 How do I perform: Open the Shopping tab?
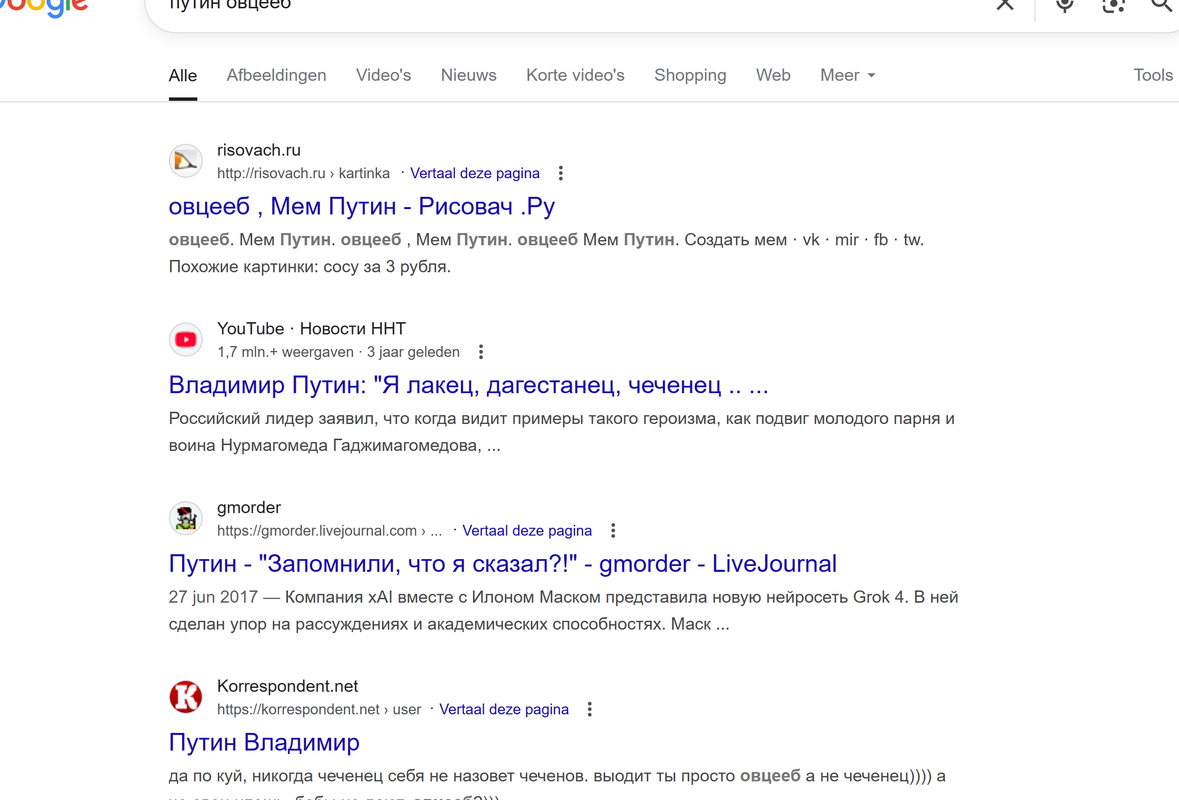pos(690,75)
